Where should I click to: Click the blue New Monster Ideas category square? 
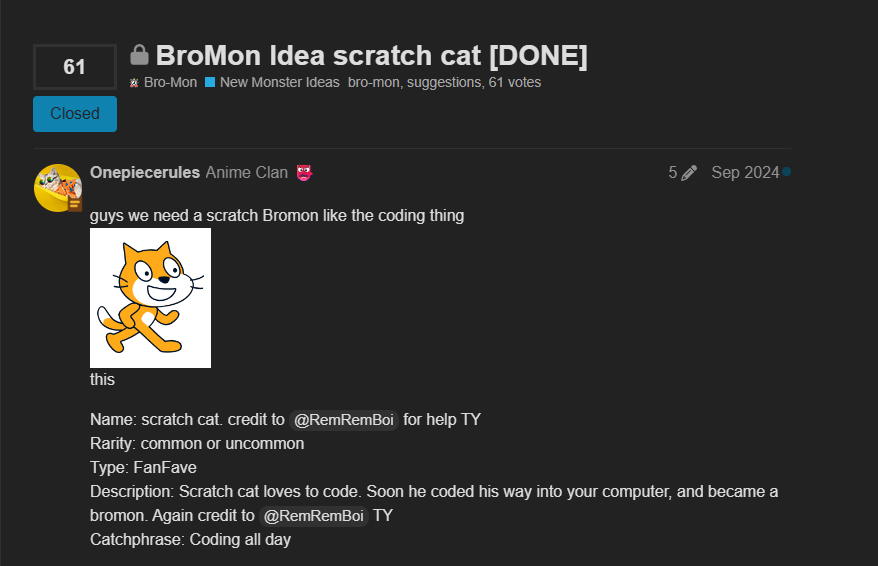coord(210,83)
